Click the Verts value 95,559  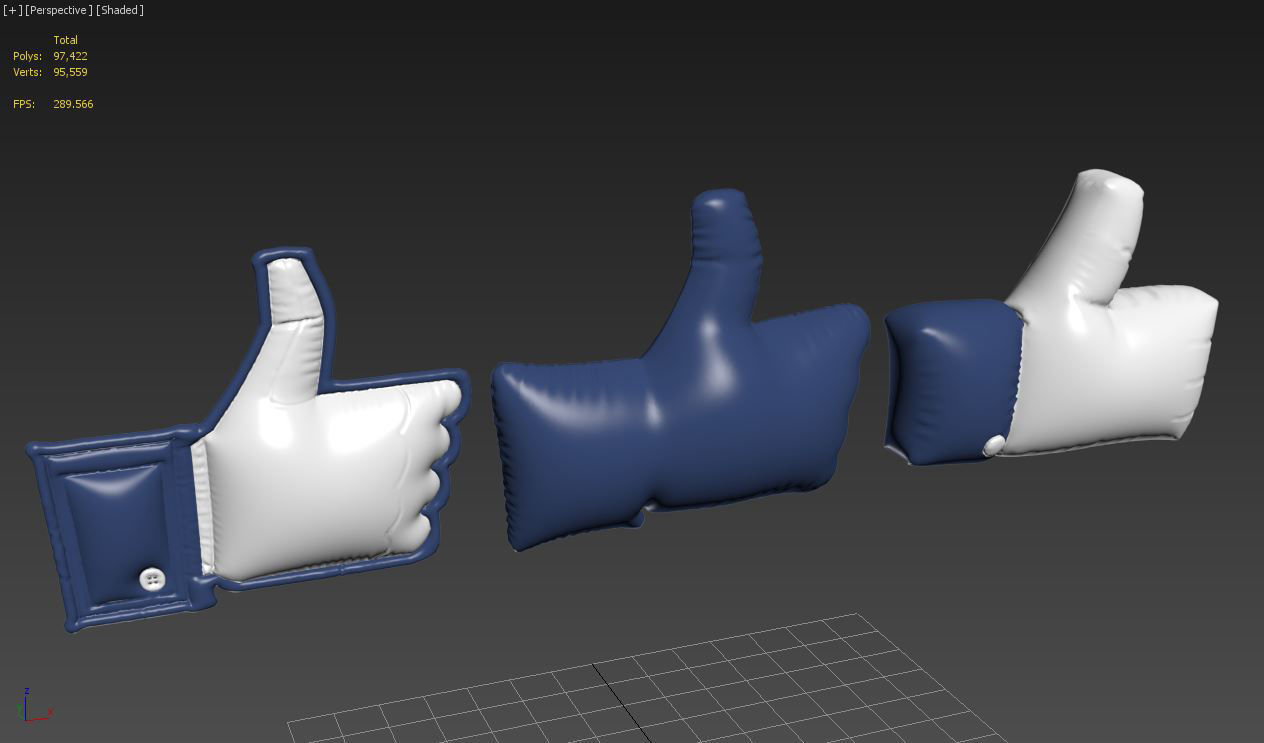click(x=70, y=72)
